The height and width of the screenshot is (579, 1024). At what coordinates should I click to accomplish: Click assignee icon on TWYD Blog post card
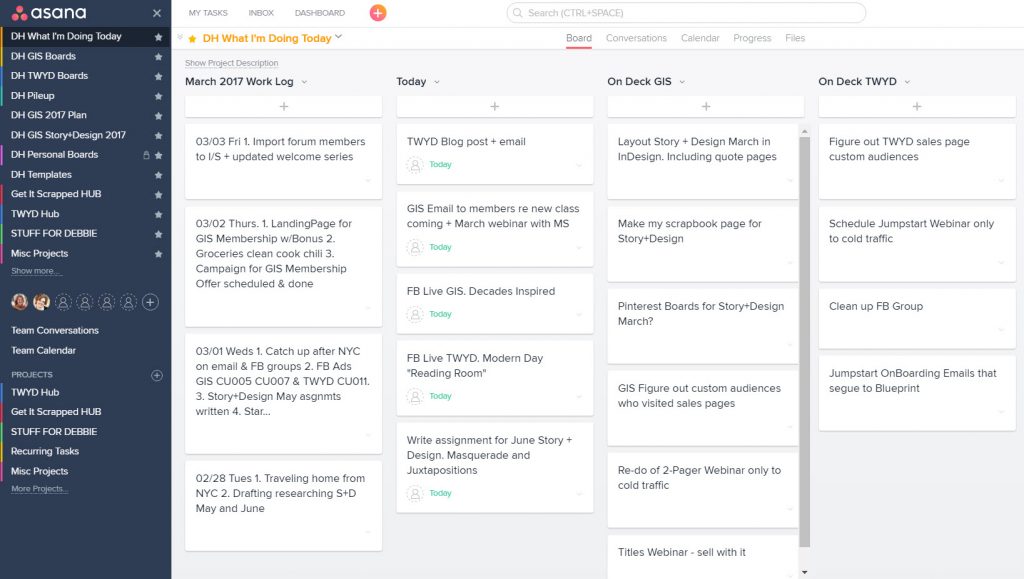pyautogui.click(x=415, y=164)
